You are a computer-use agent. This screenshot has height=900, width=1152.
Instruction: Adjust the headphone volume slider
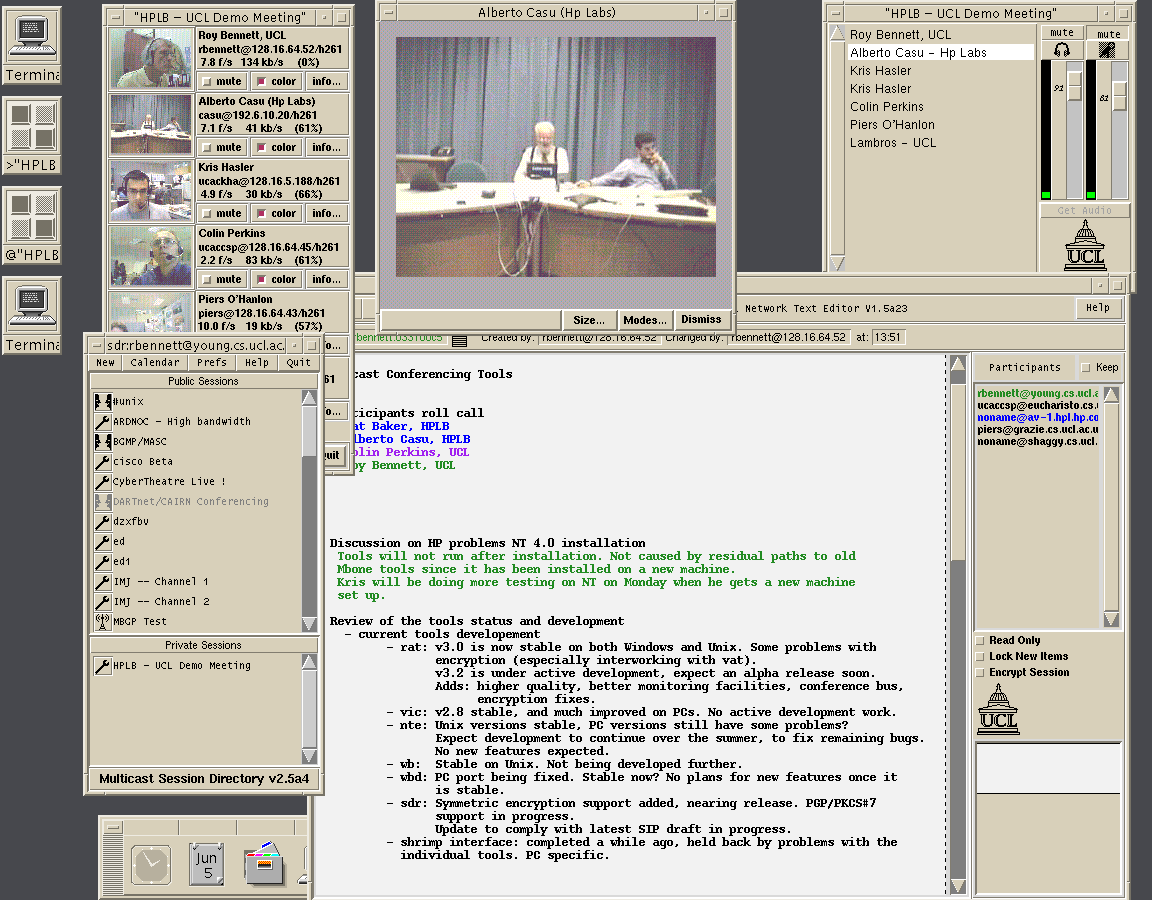pos(1074,86)
